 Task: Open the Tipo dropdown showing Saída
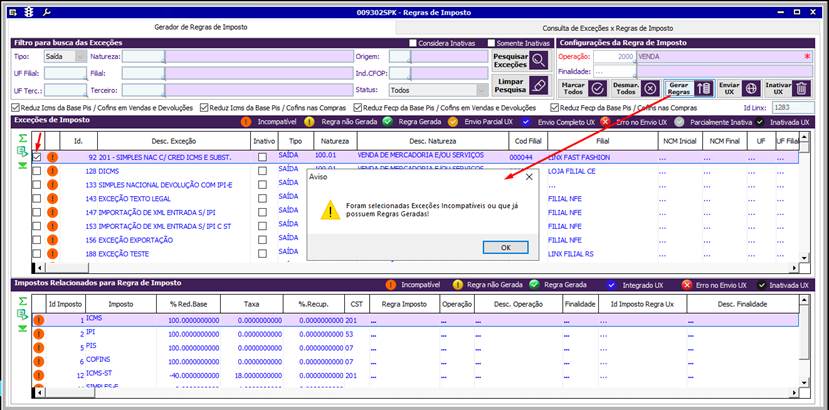81,56
